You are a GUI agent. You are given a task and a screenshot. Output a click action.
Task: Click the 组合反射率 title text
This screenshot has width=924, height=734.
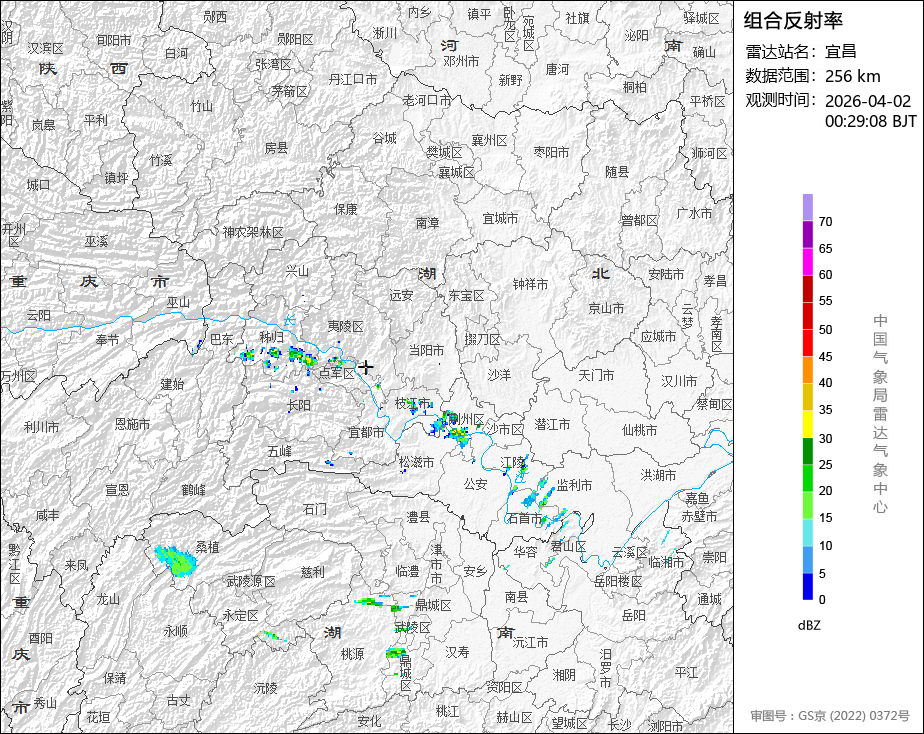(793, 21)
